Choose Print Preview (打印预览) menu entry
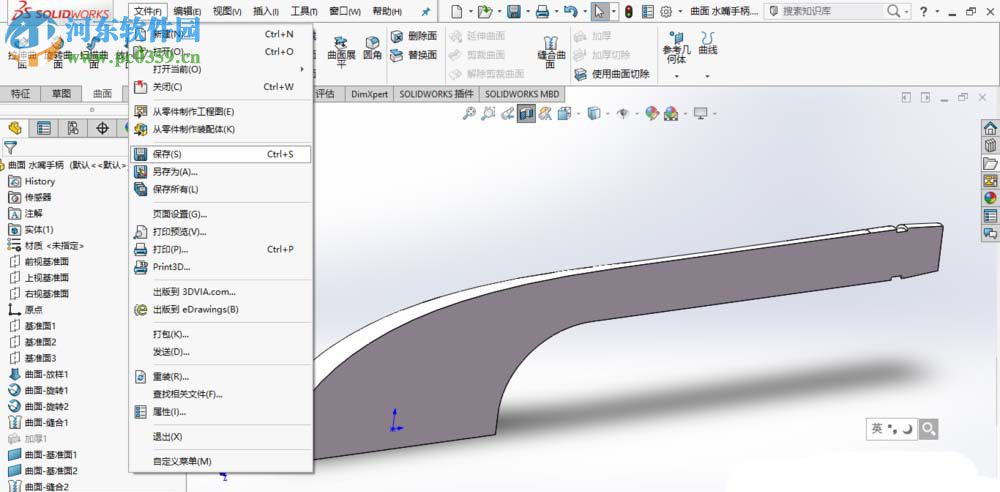Viewport: 1000px width, 492px height. pos(221,232)
